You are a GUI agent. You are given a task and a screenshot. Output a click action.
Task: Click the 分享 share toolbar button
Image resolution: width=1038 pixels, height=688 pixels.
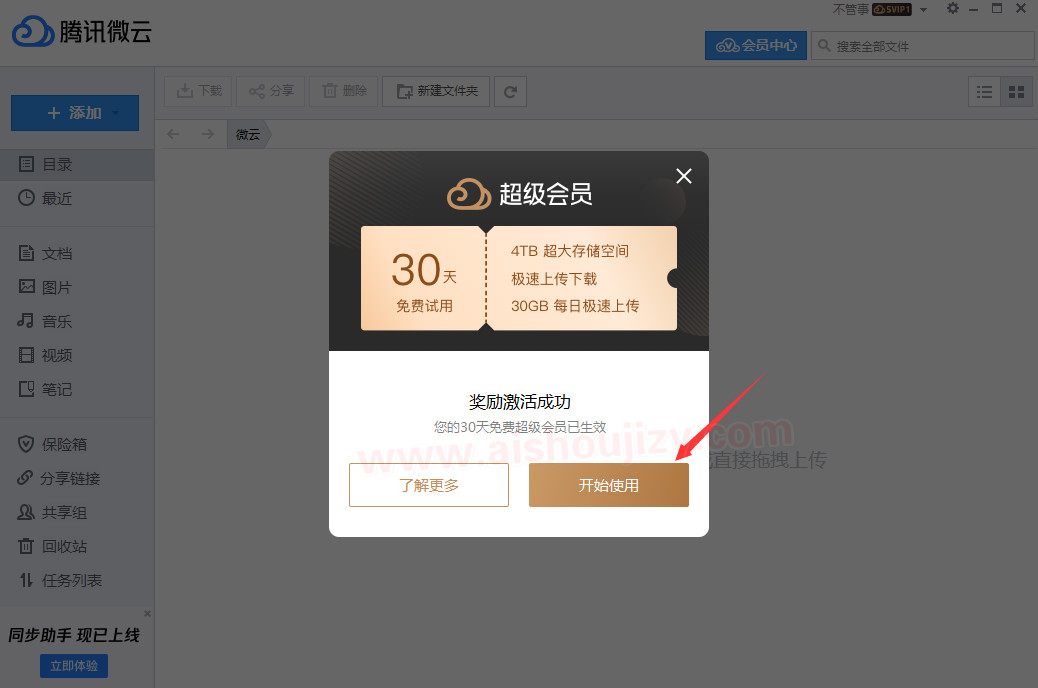pyautogui.click(x=271, y=91)
